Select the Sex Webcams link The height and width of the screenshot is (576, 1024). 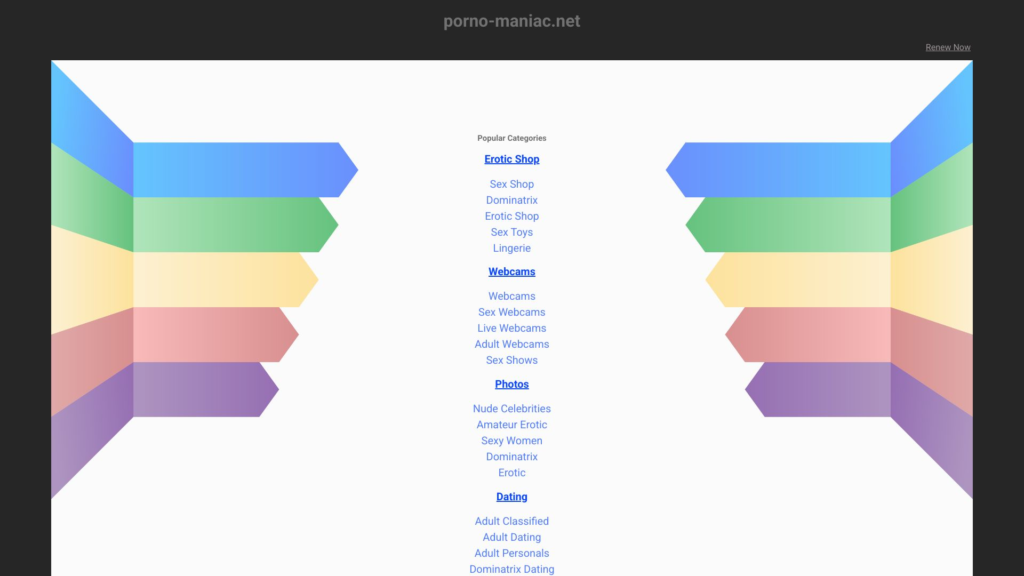511,312
